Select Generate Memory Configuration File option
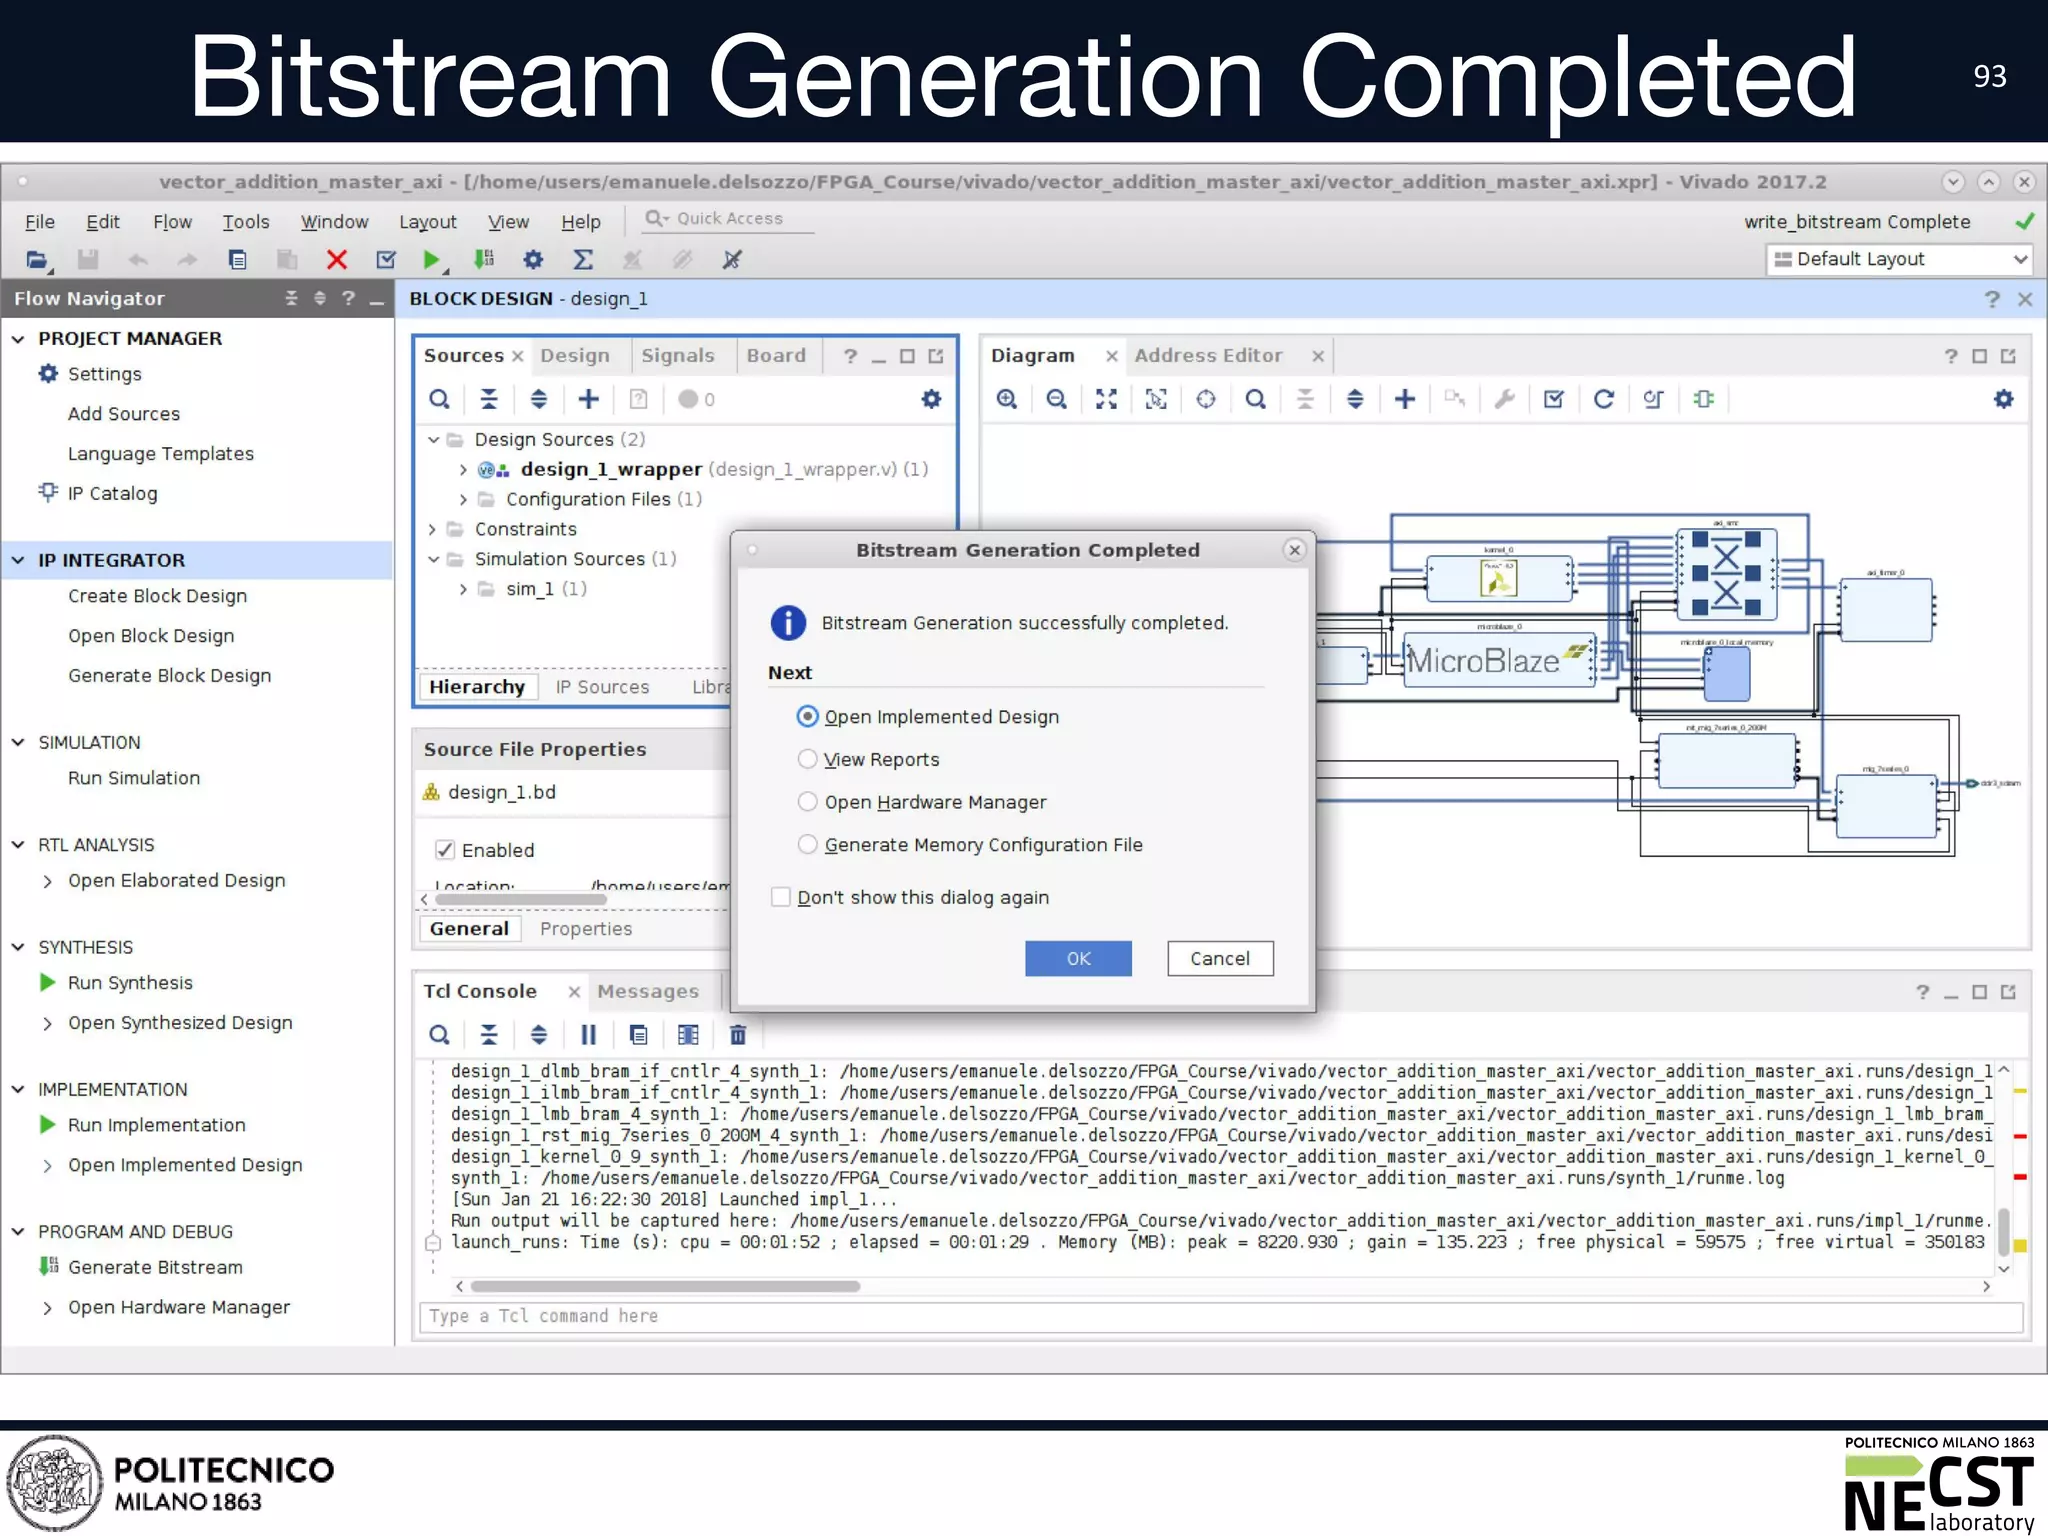 (x=807, y=845)
